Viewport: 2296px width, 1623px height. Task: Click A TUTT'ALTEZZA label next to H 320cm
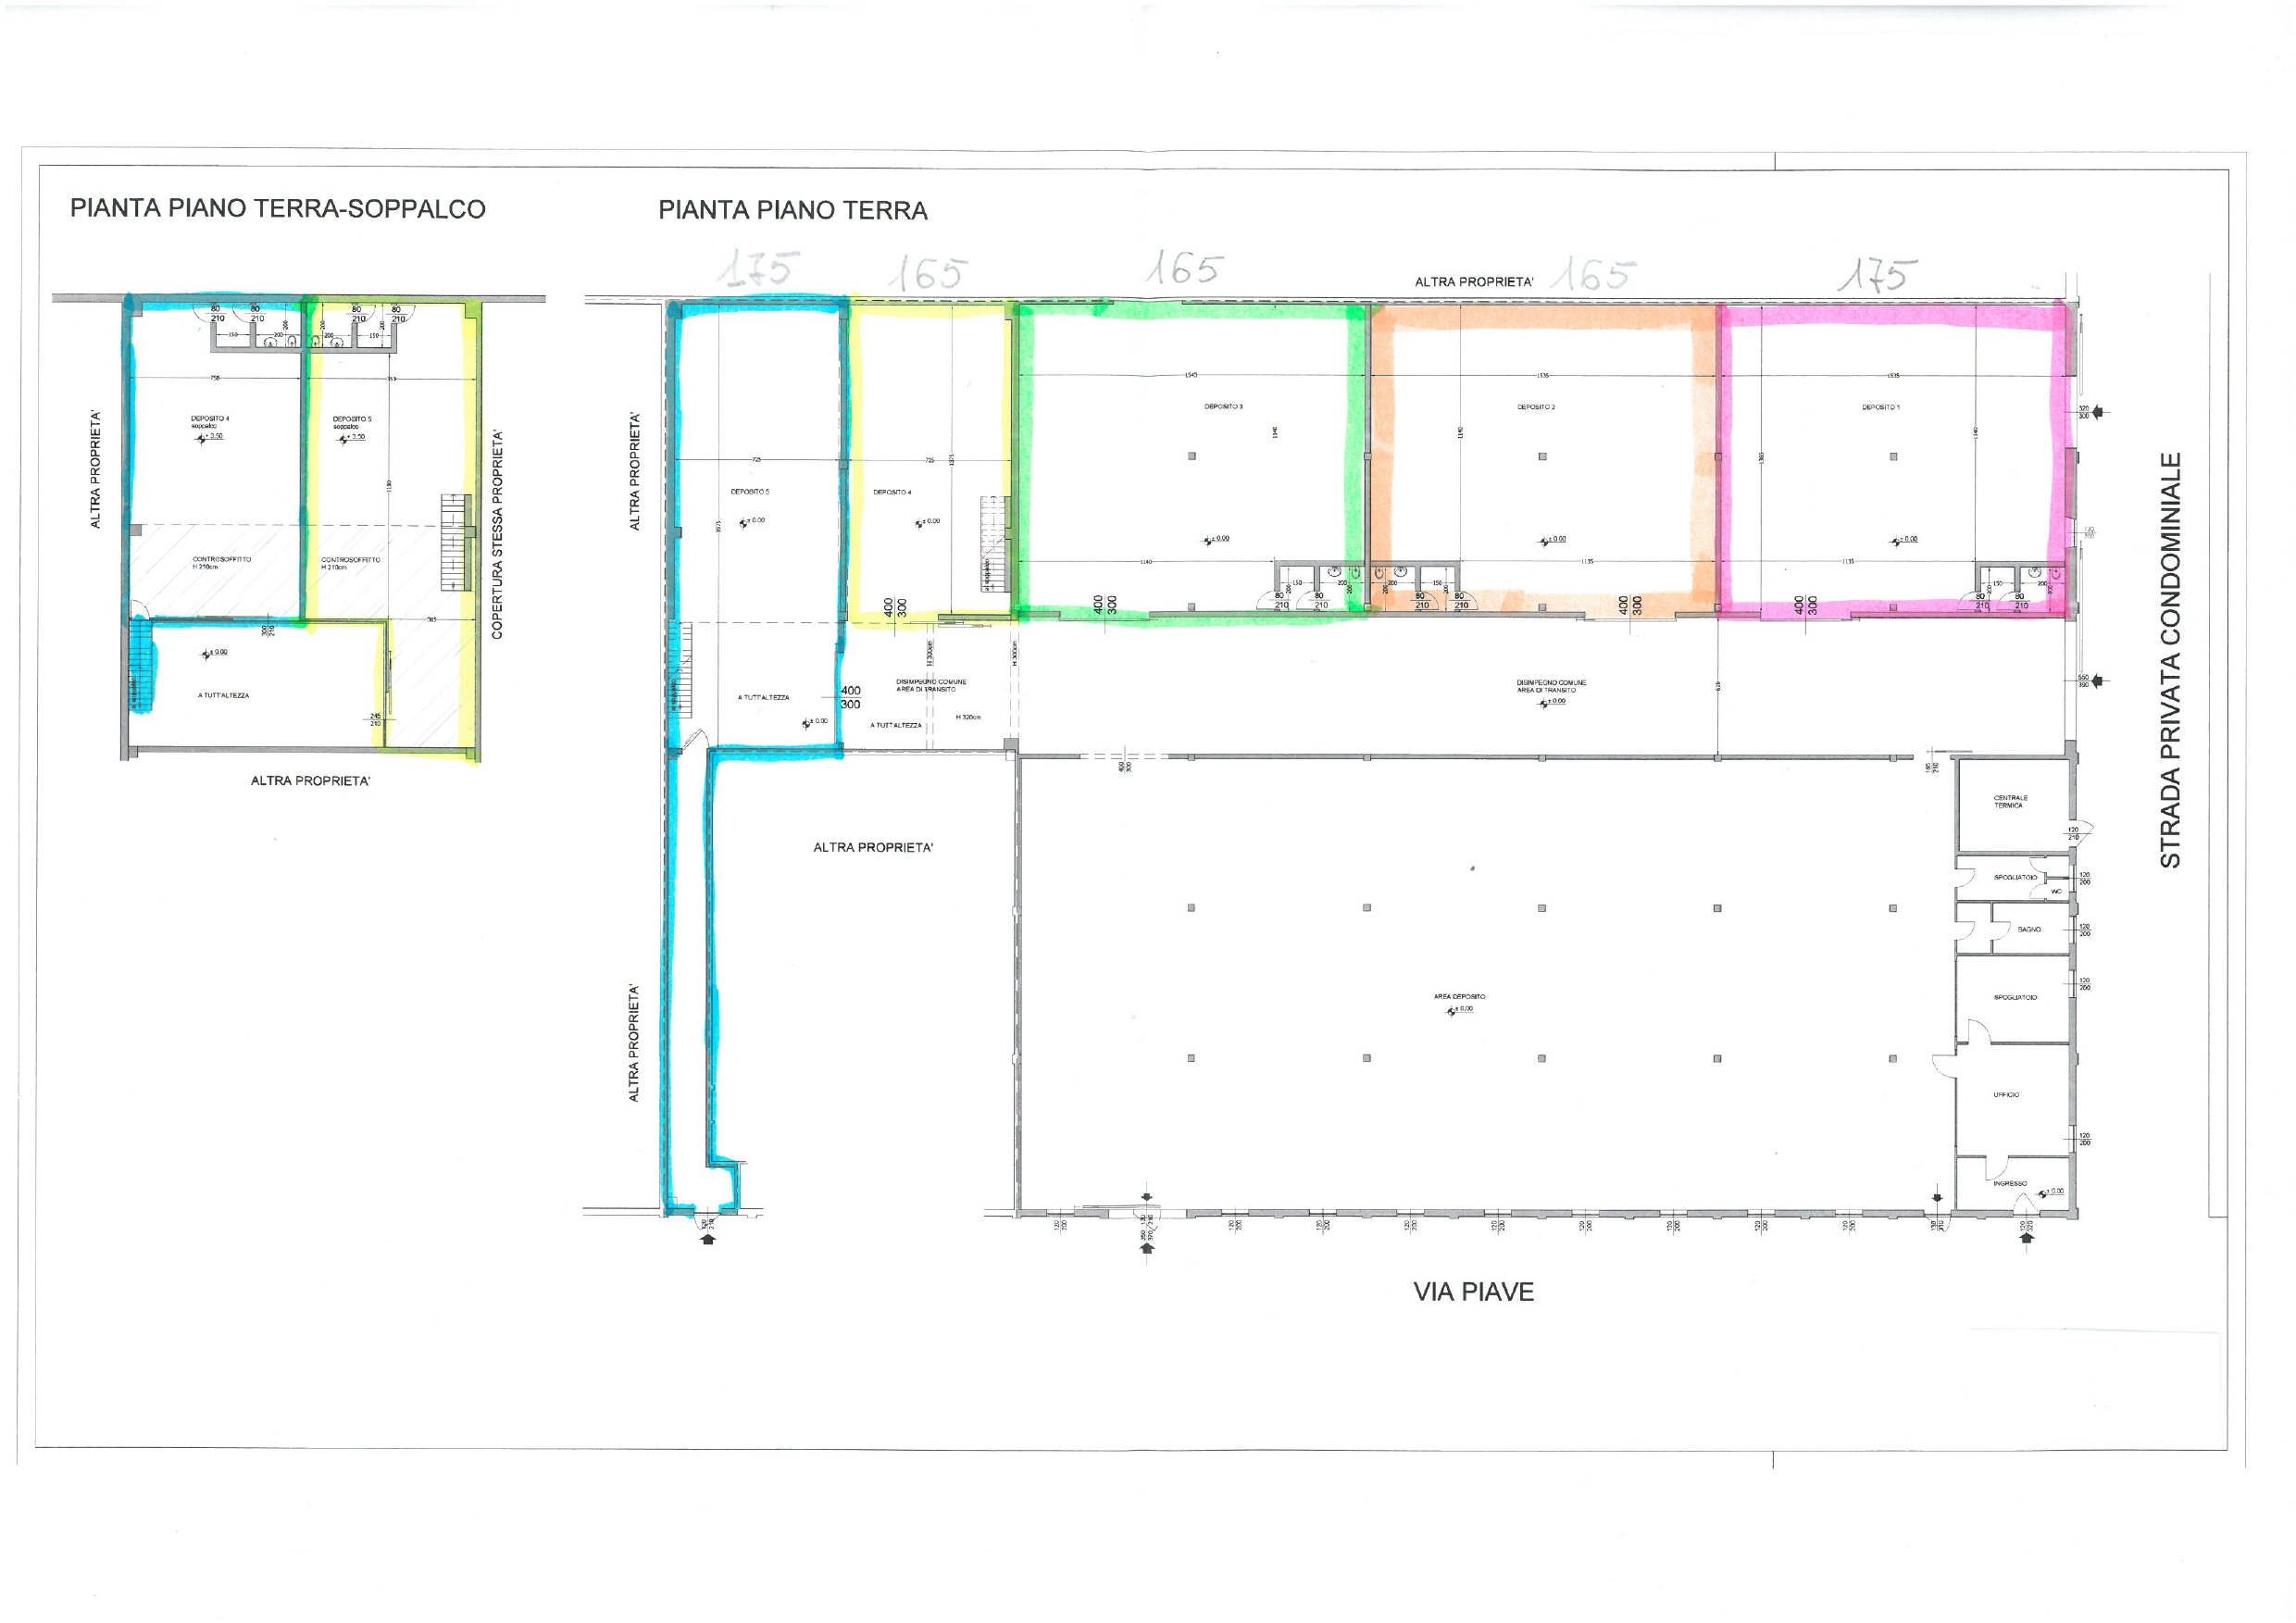[x=896, y=725]
